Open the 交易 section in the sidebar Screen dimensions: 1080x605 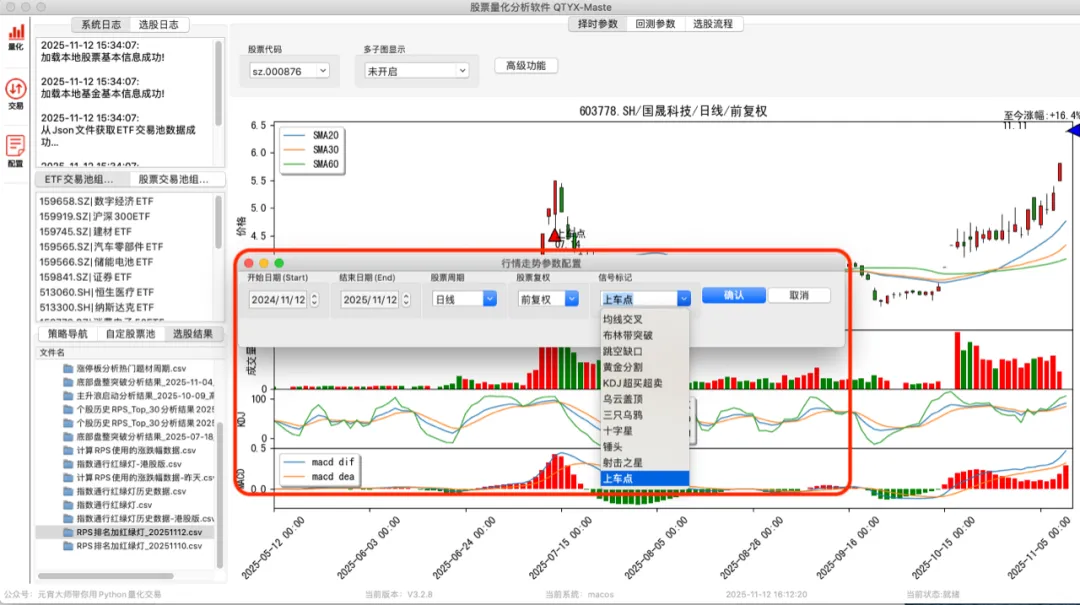coord(16,94)
